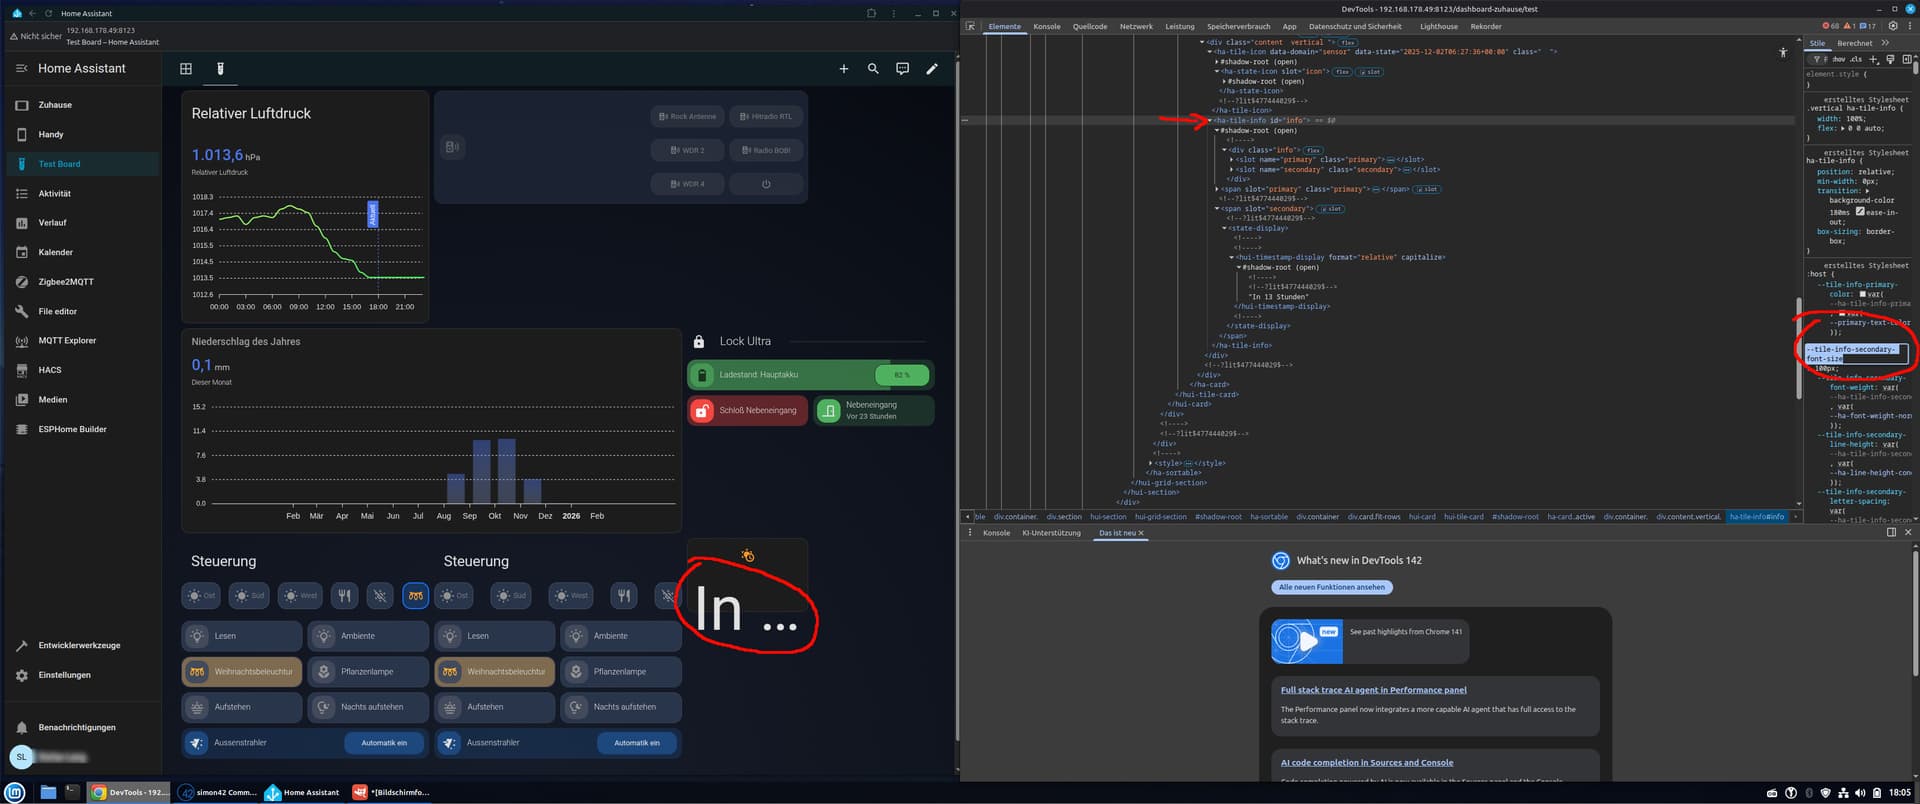
Task: Select the DevTools element inspector icon
Action: pyautogui.click(x=970, y=26)
